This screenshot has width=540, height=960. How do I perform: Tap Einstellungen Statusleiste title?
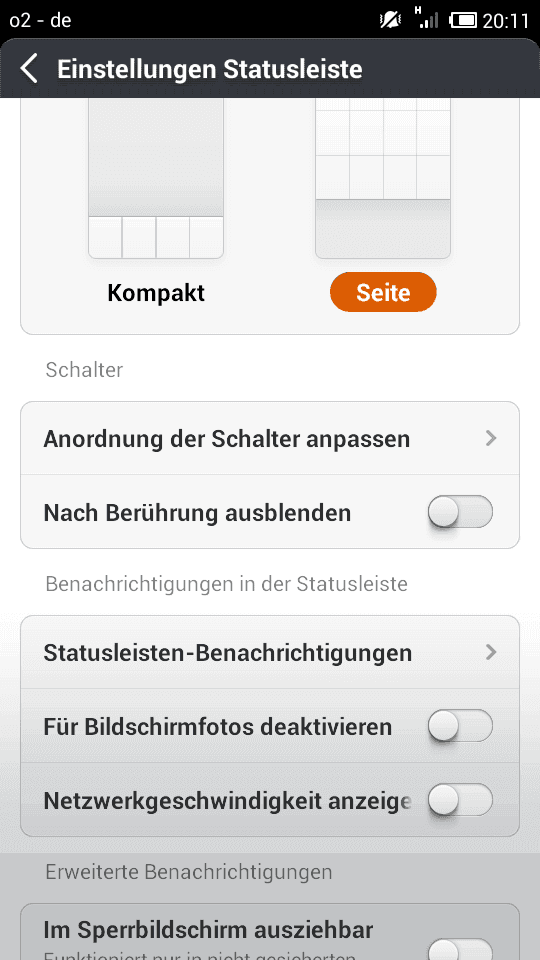[210, 69]
